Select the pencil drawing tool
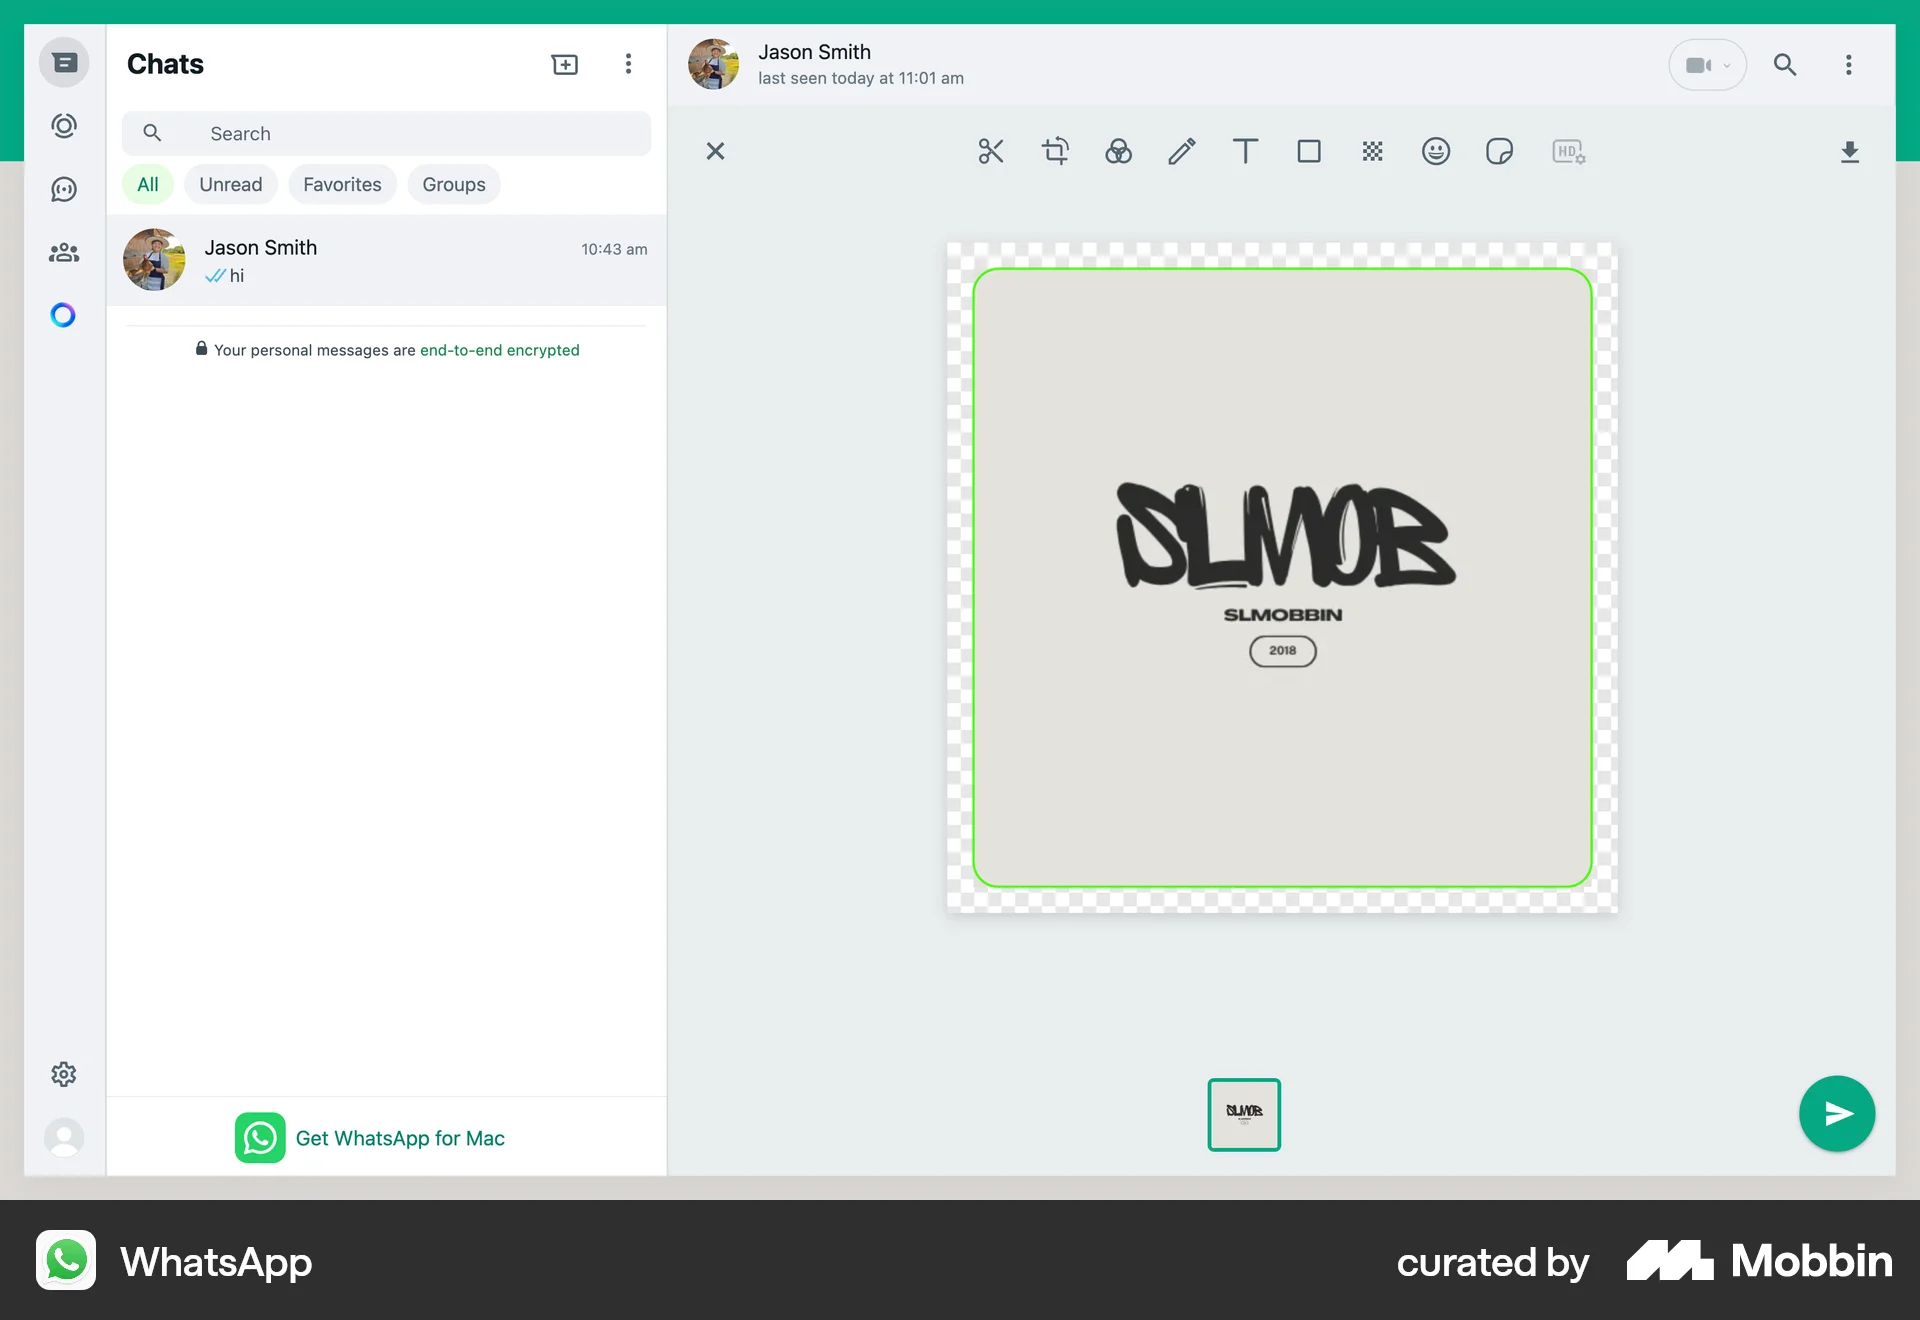The width and height of the screenshot is (1920, 1320). click(x=1182, y=151)
